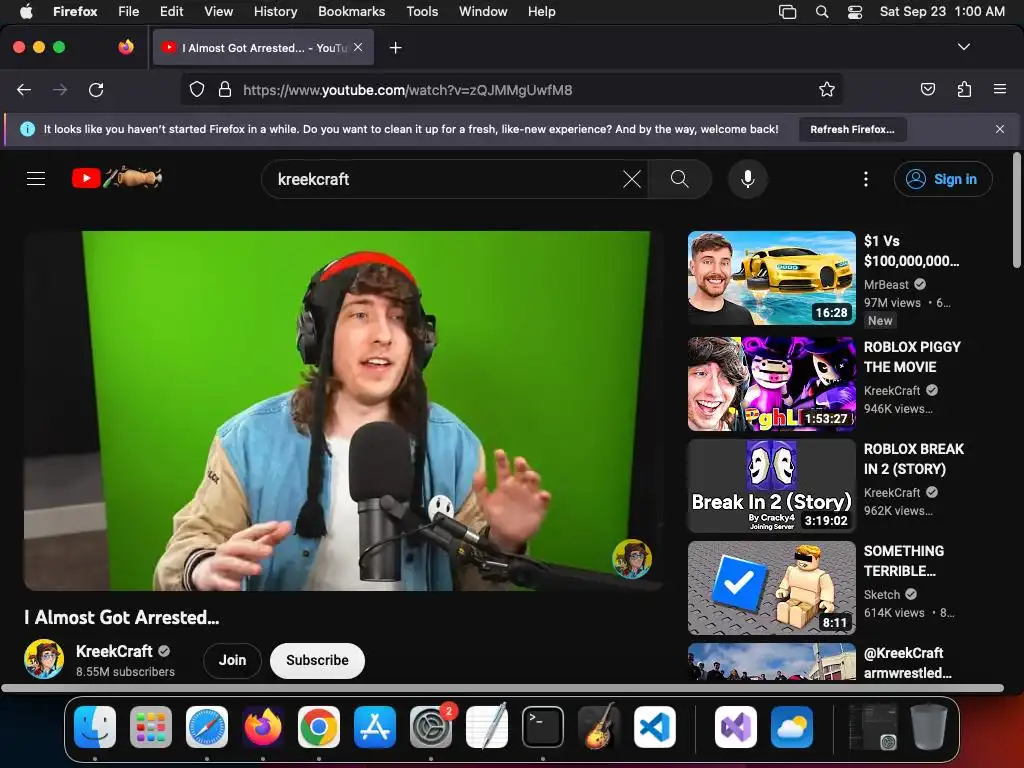Save page to Pocket
This screenshot has height=768, width=1024.
927,89
